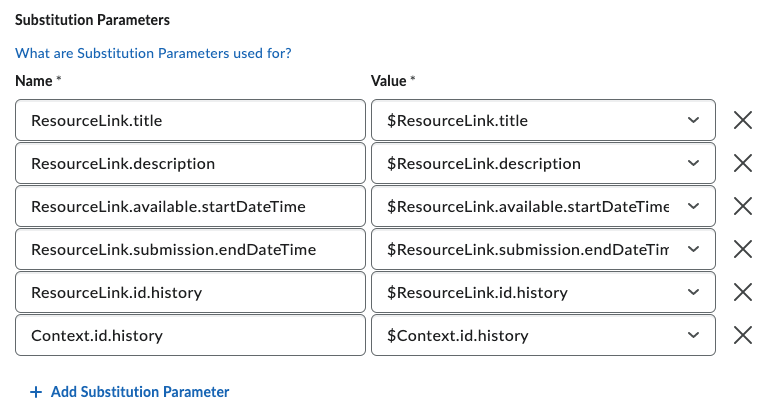Open the $ResourceLink.id.history value dropdown

coord(543,292)
